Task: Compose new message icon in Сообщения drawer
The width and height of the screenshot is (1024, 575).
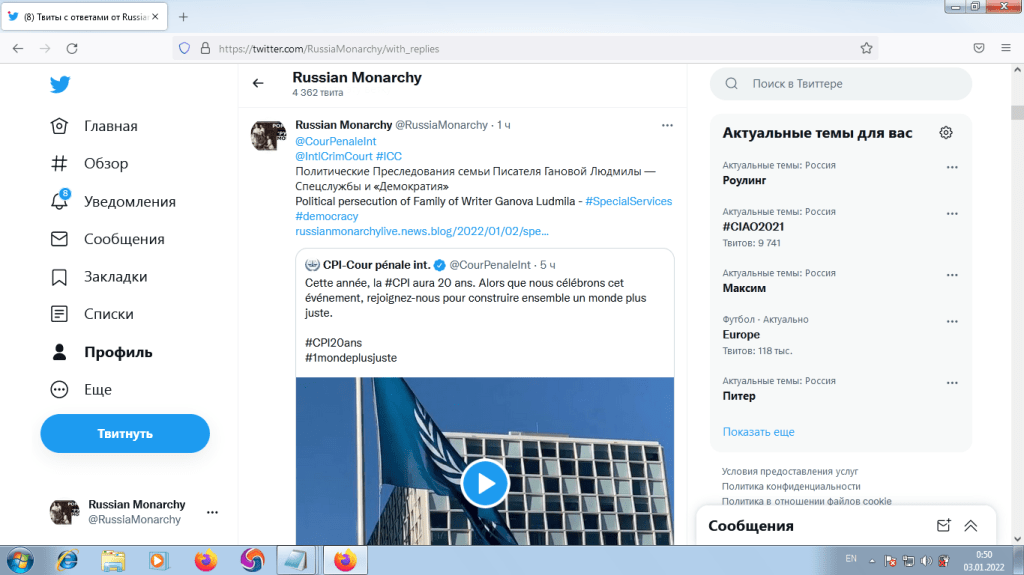Action: [x=944, y=525]
